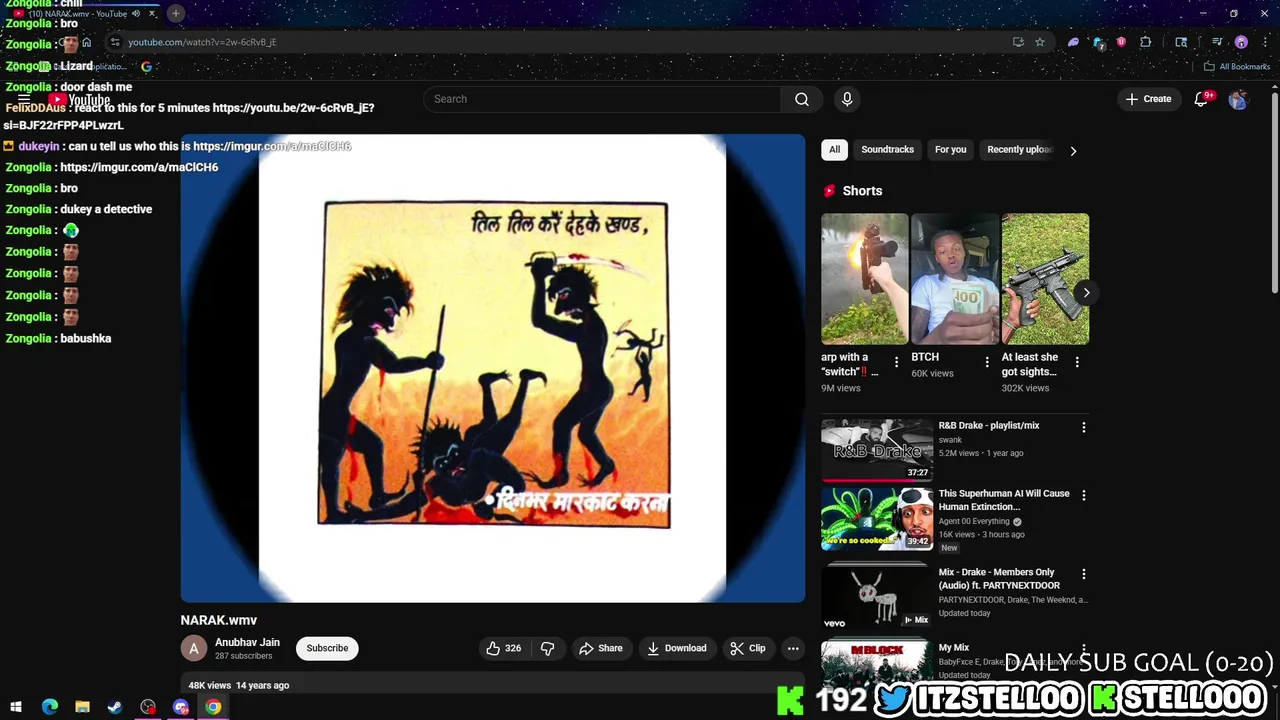The height and width of the screenshot is (720, 1280).
Task: Select the Soundtracks filter chip
Action: 887,150
